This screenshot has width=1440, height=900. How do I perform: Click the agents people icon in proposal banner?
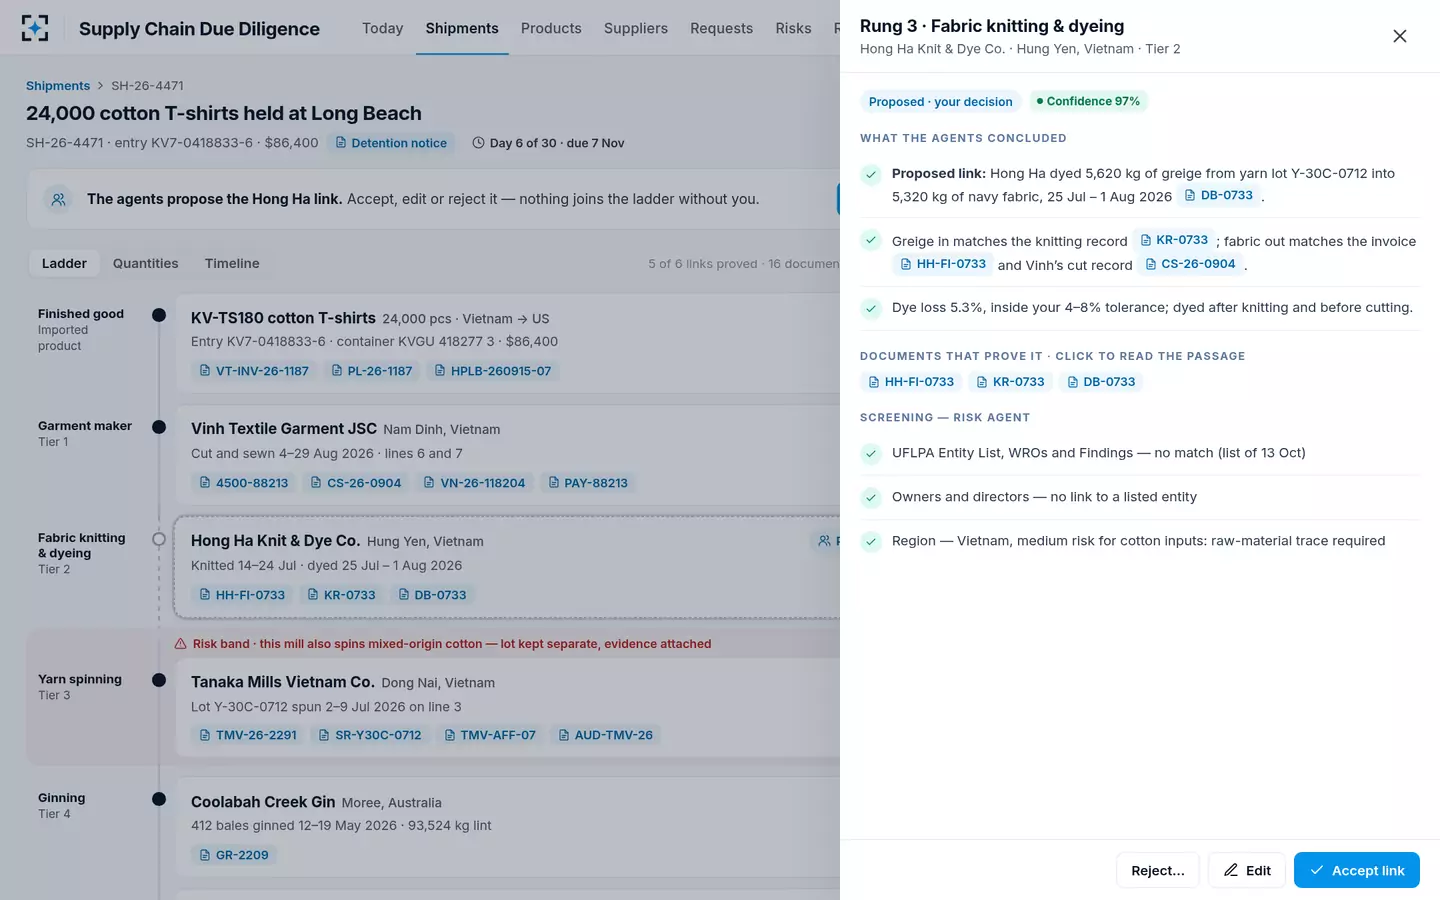pos(59,199)
